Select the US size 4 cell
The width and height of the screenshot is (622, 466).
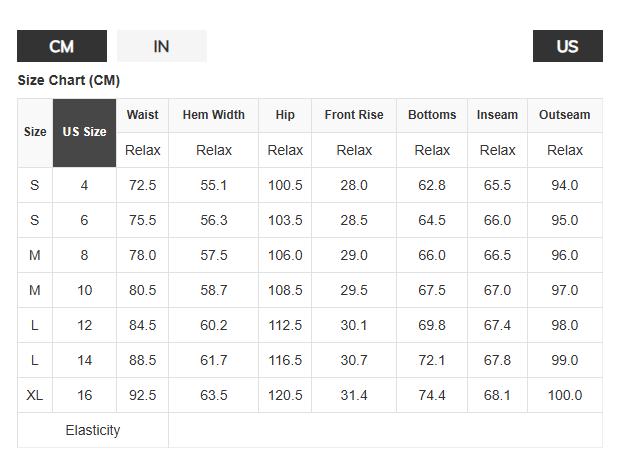(x=84, y=185)
